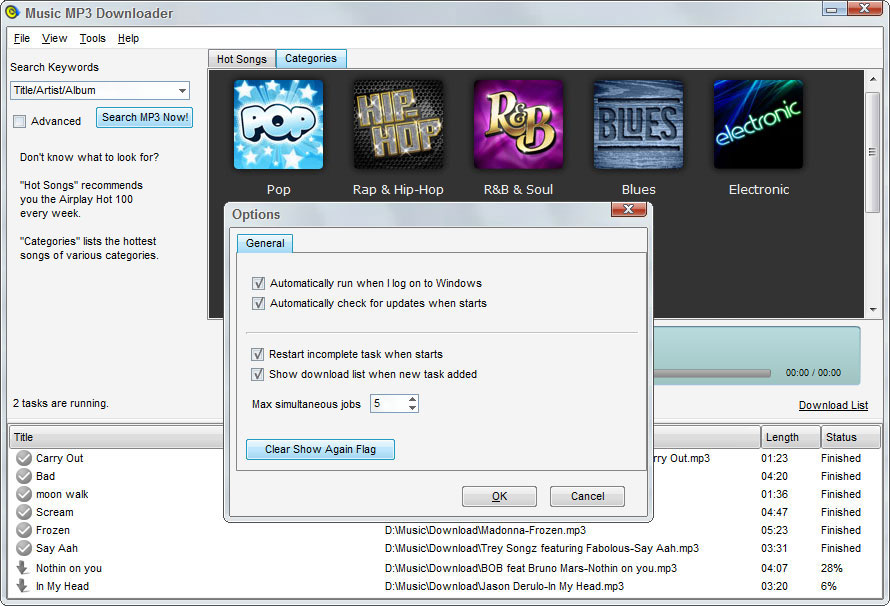Cancel the Options dialog
Image resolution: width=890 pixels, height=606 pixels.
(587, 496)
